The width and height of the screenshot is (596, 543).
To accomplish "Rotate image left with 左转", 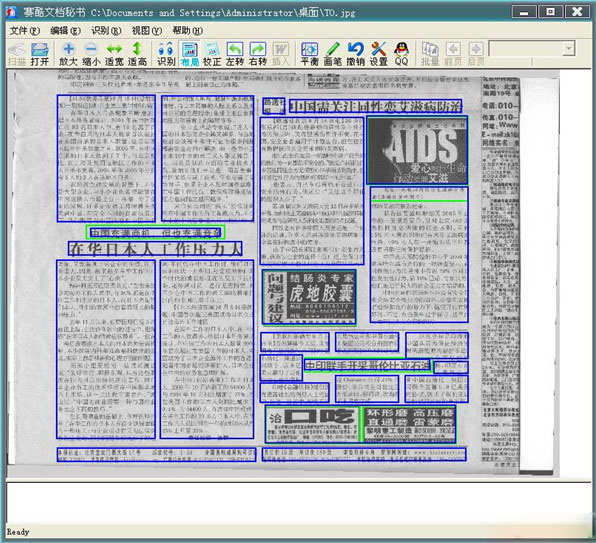I will tap(235, 54).
